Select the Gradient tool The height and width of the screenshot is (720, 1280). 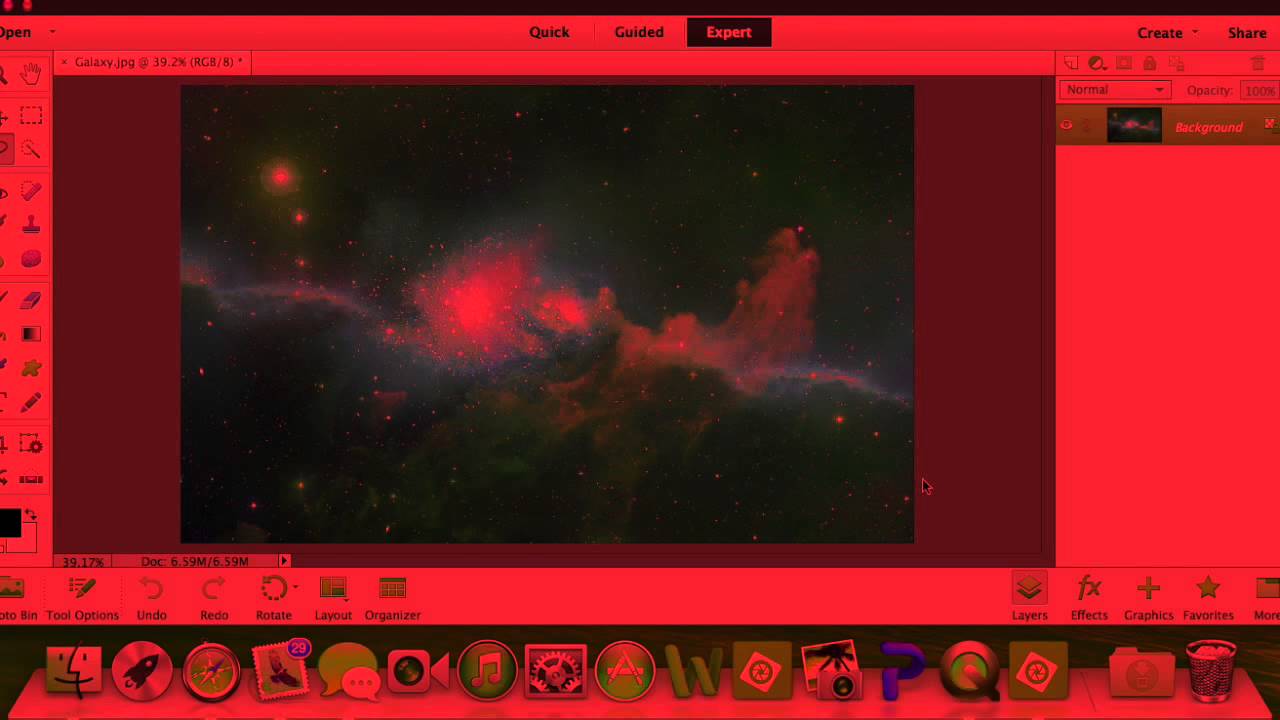click(31, 334)
